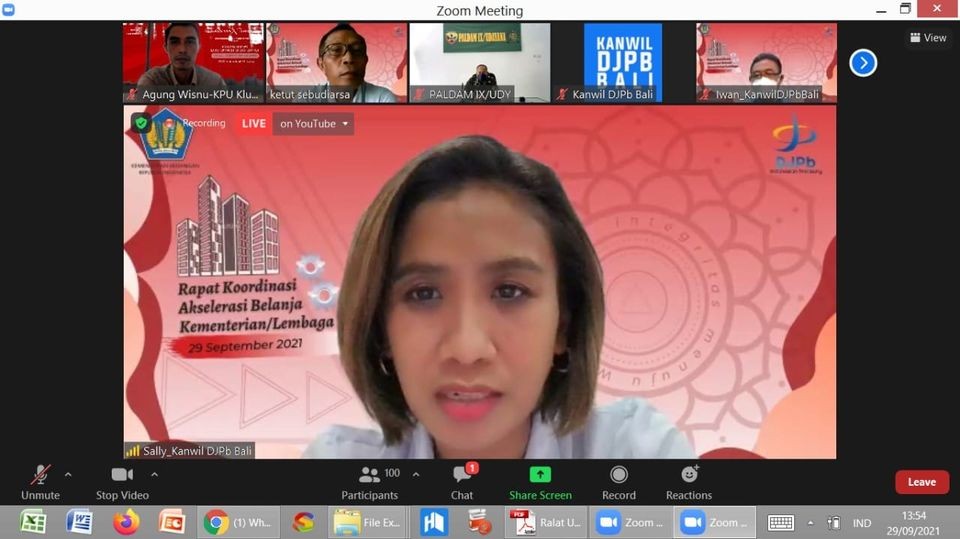Expand audio options arrow next to Unmute
This screenshot has width=960, height=539.
(68, 474)
